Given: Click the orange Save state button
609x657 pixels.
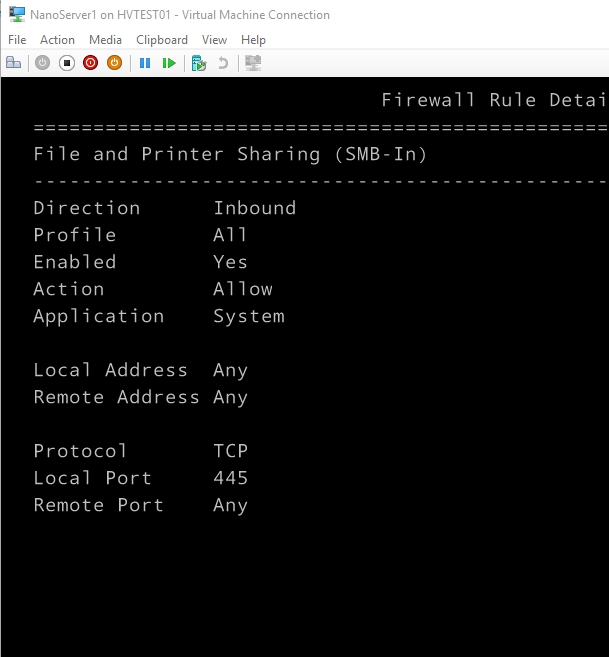Looking at the screenshot, I should click(114, 63).
